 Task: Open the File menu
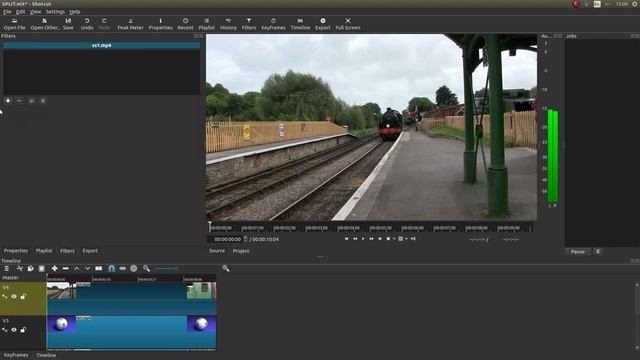[7, 12]
